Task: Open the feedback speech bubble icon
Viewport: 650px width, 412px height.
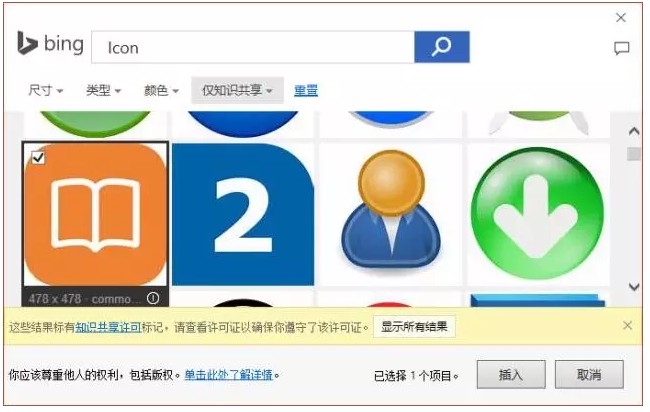Action: 621,48
